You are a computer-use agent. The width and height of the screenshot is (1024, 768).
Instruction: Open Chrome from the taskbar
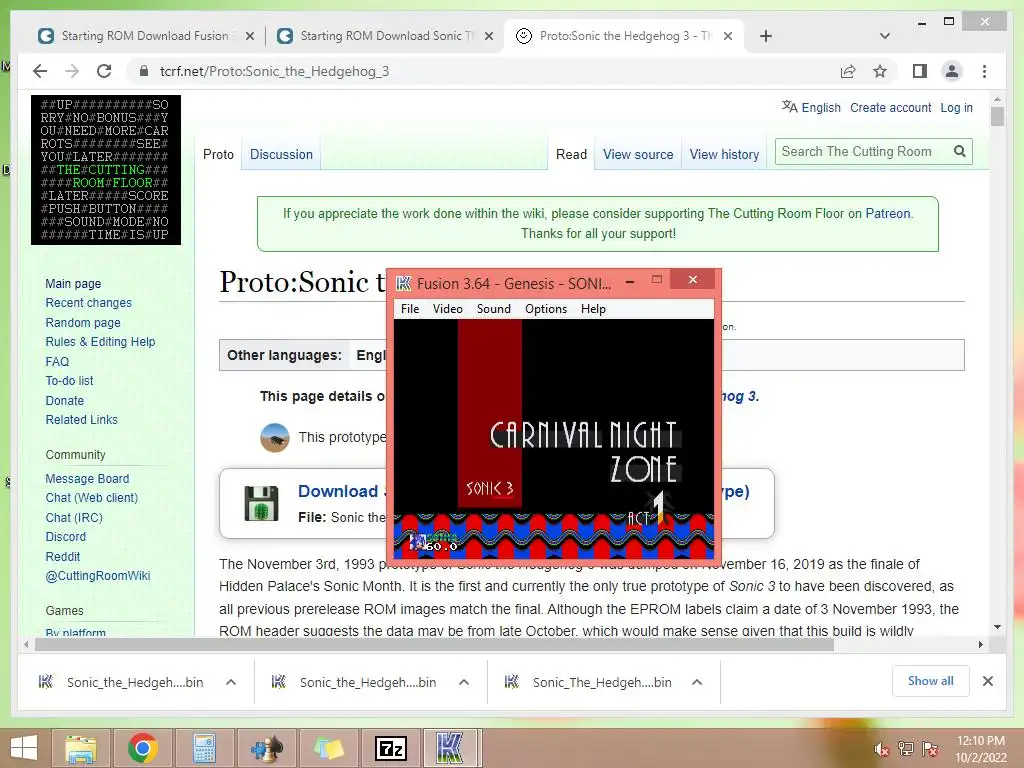click(142, 748)
